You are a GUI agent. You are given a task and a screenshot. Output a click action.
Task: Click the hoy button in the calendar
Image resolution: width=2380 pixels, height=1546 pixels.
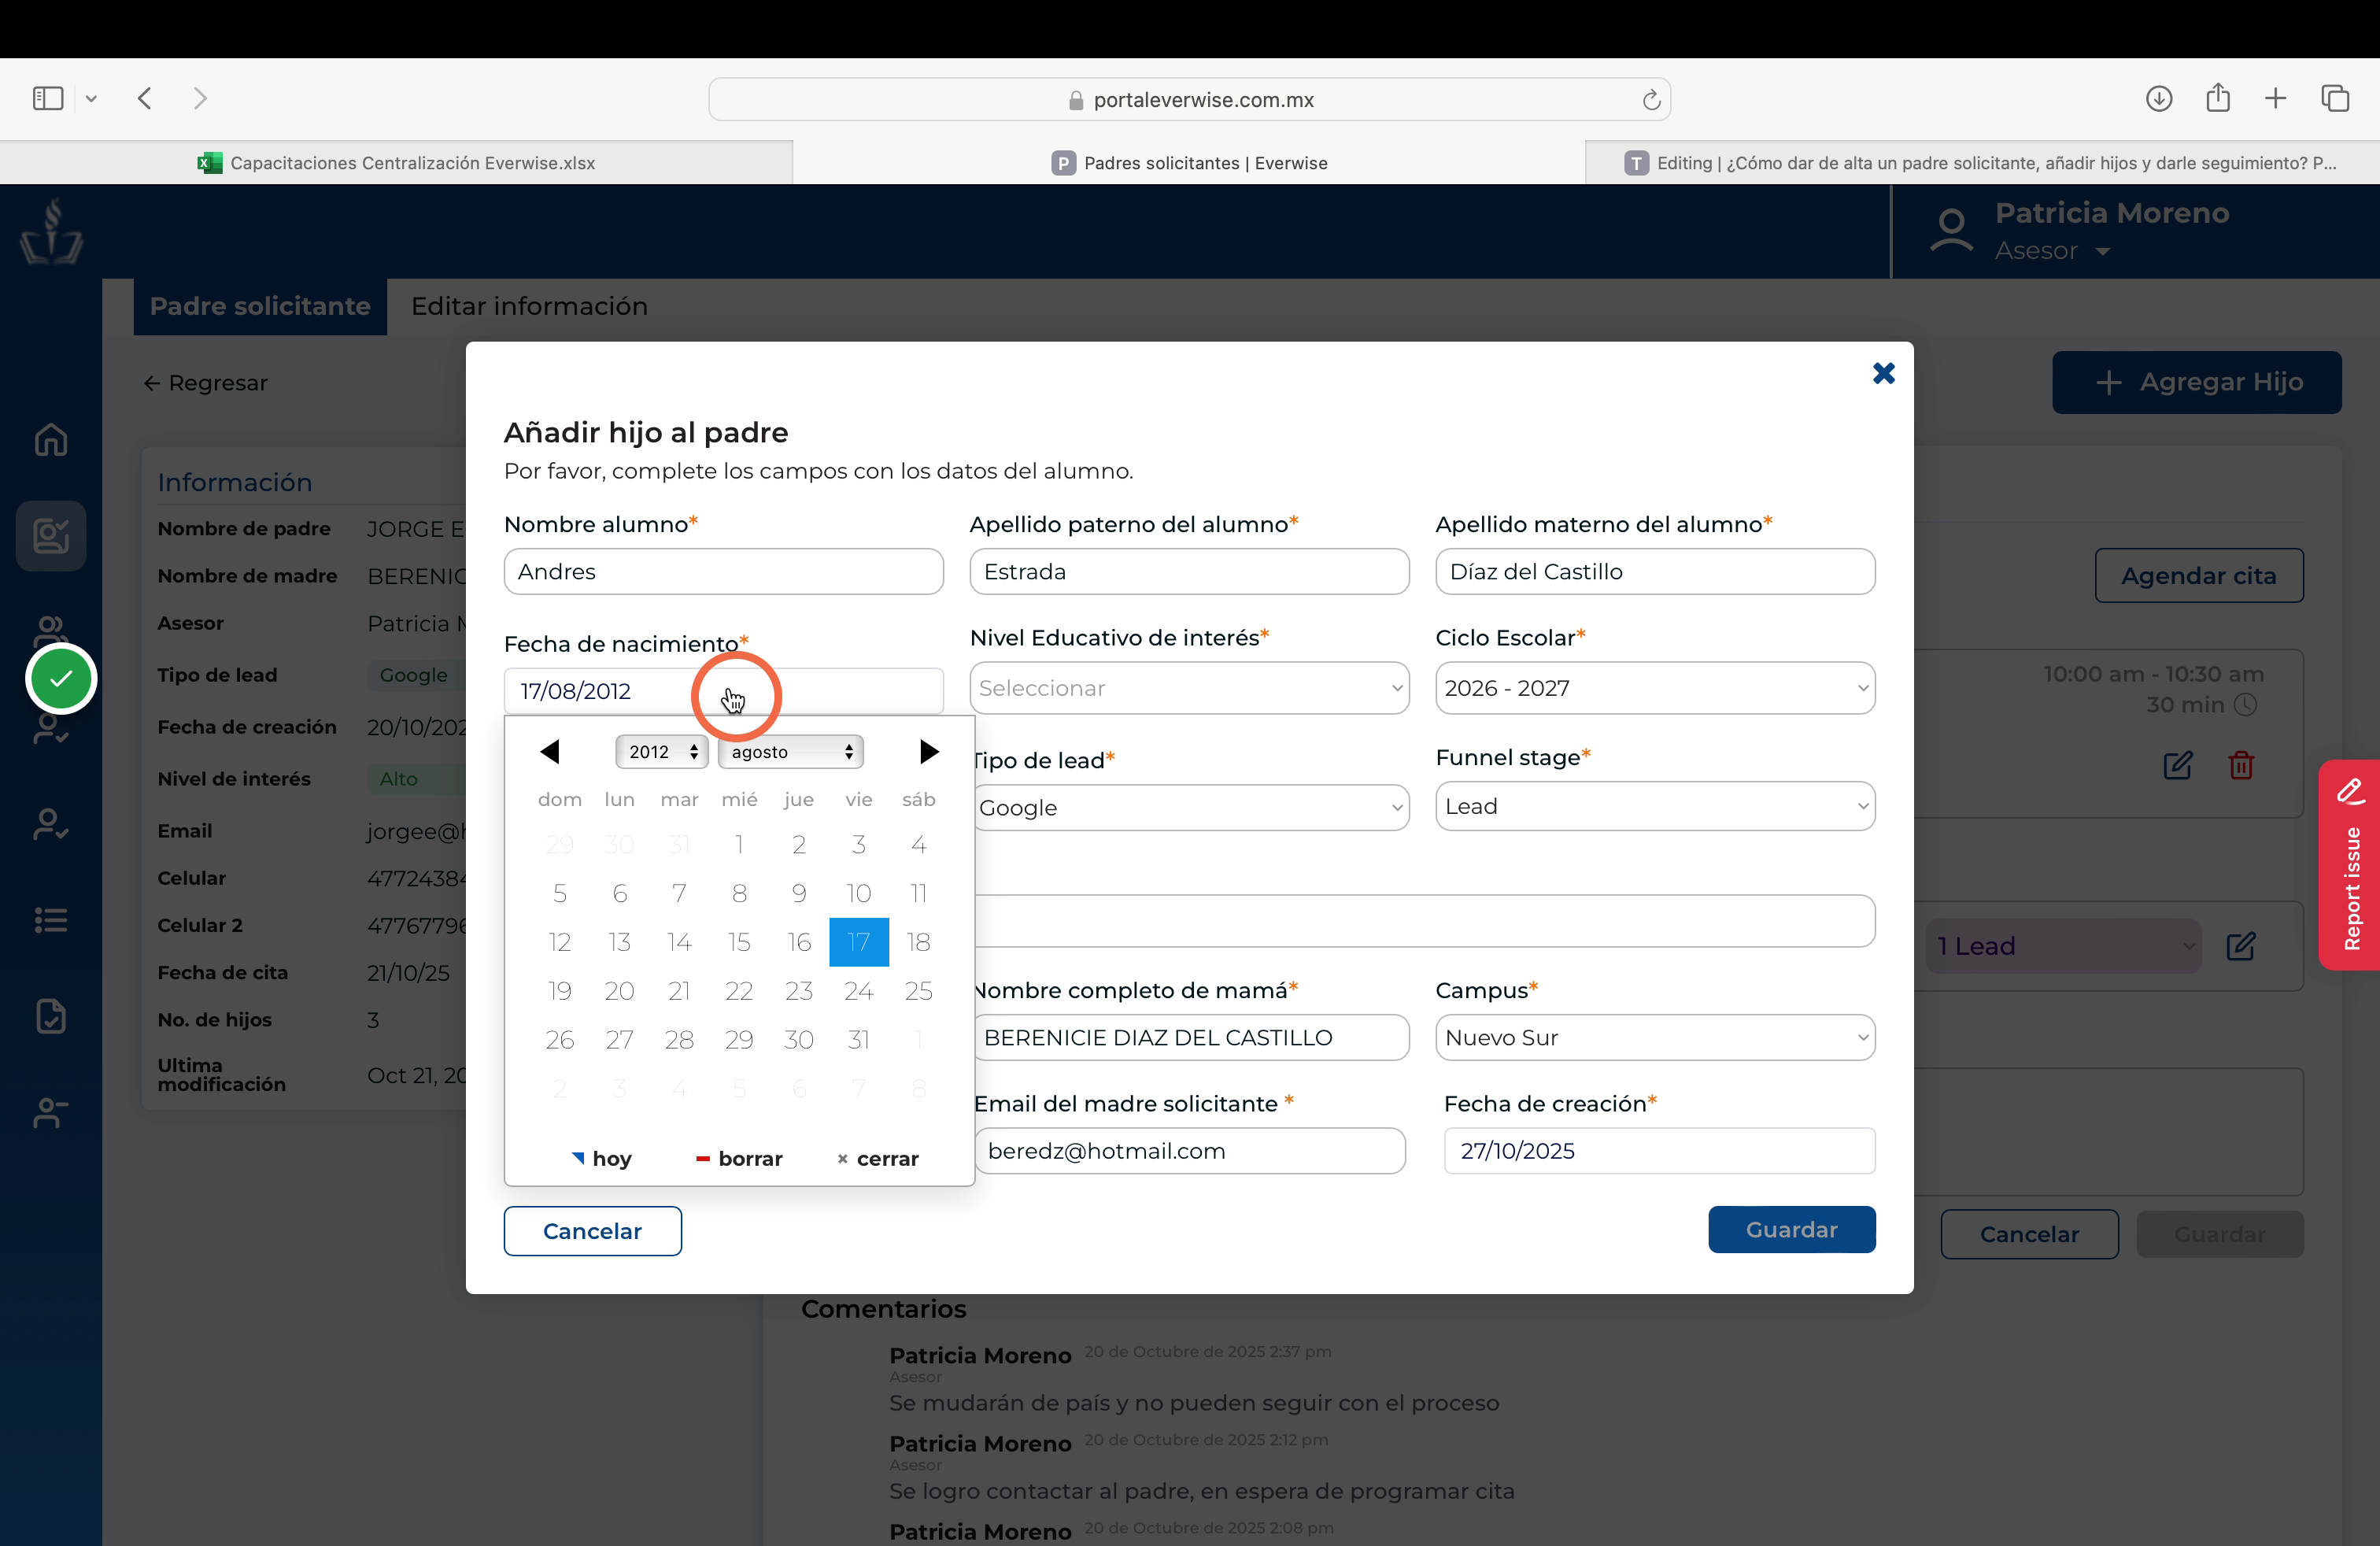click(601, 1158)
